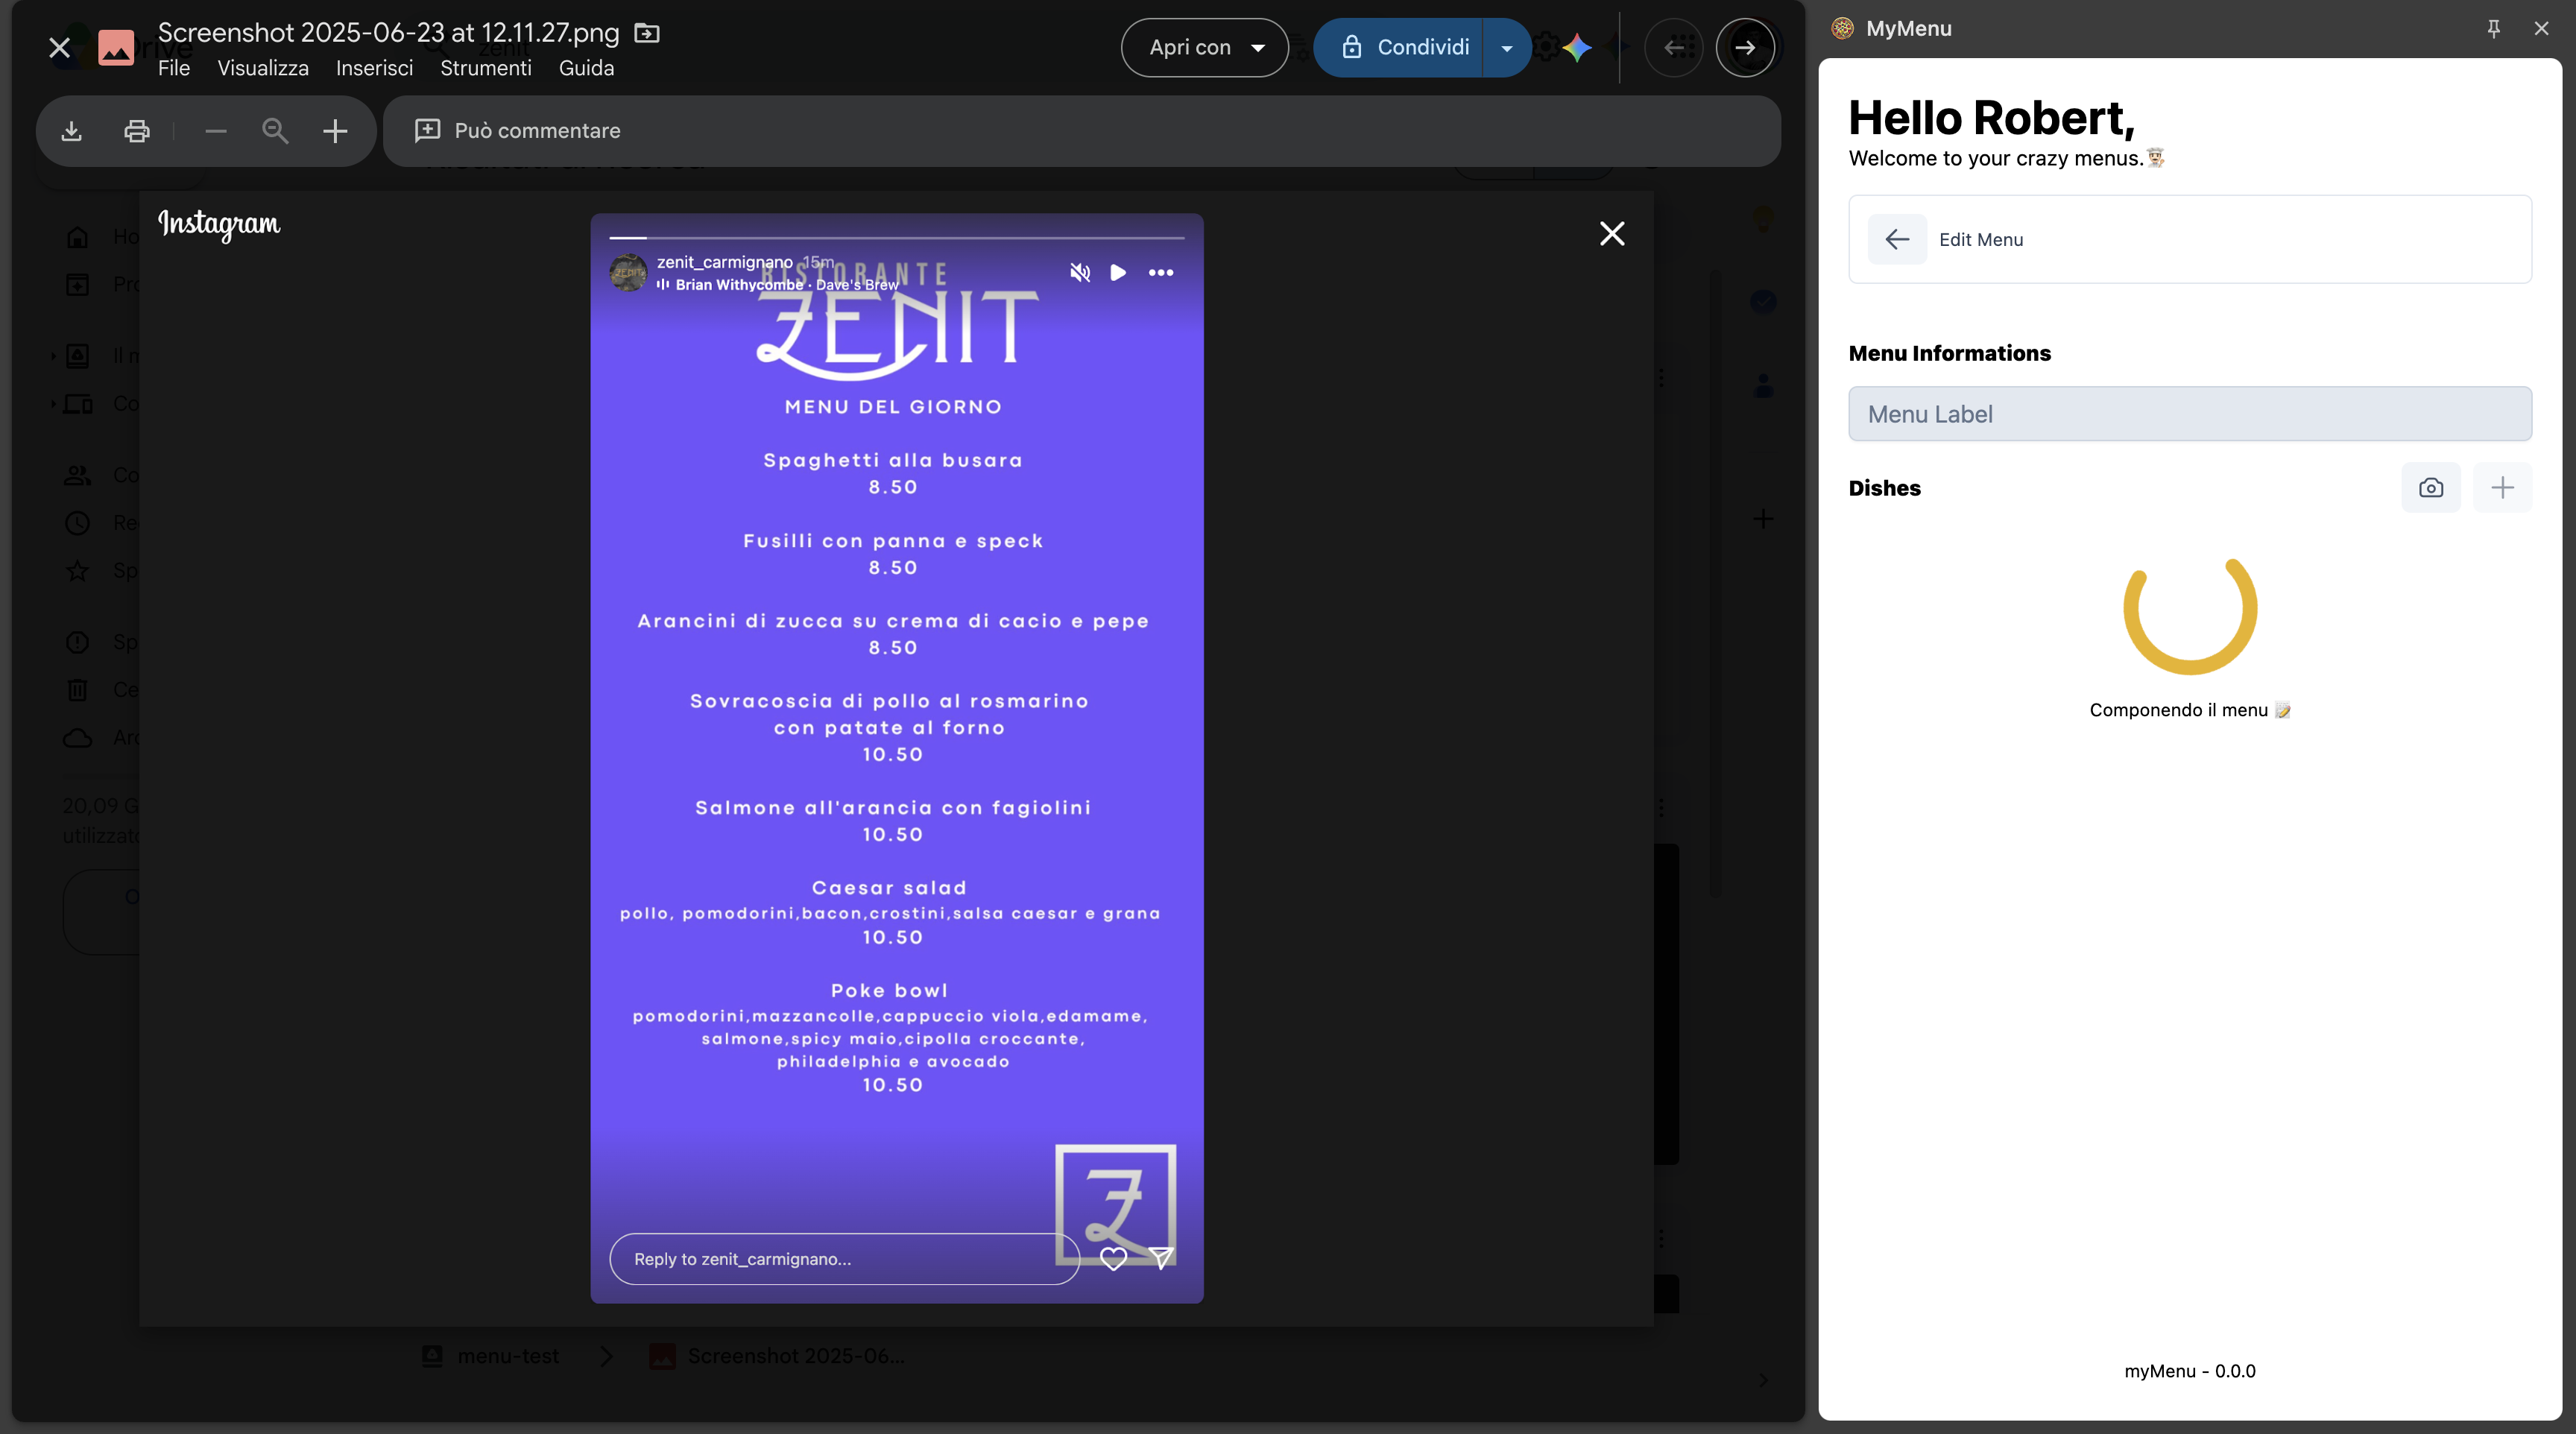The image size is (2576, 1434).
Task: Open the Gemini sparkle assistant
Action: (x=1577, y=47)
